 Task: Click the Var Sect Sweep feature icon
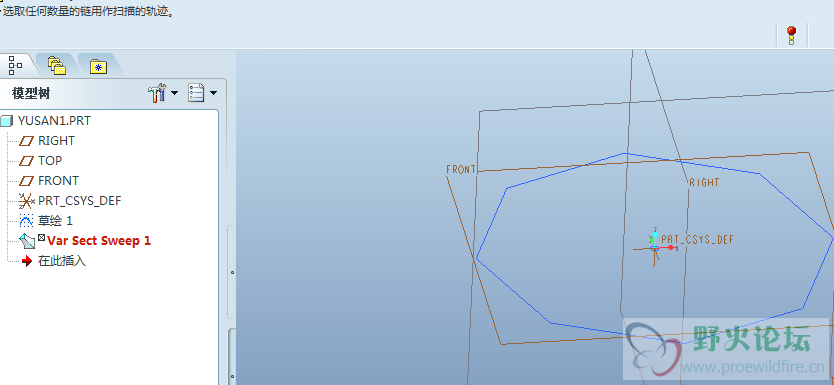27,241
